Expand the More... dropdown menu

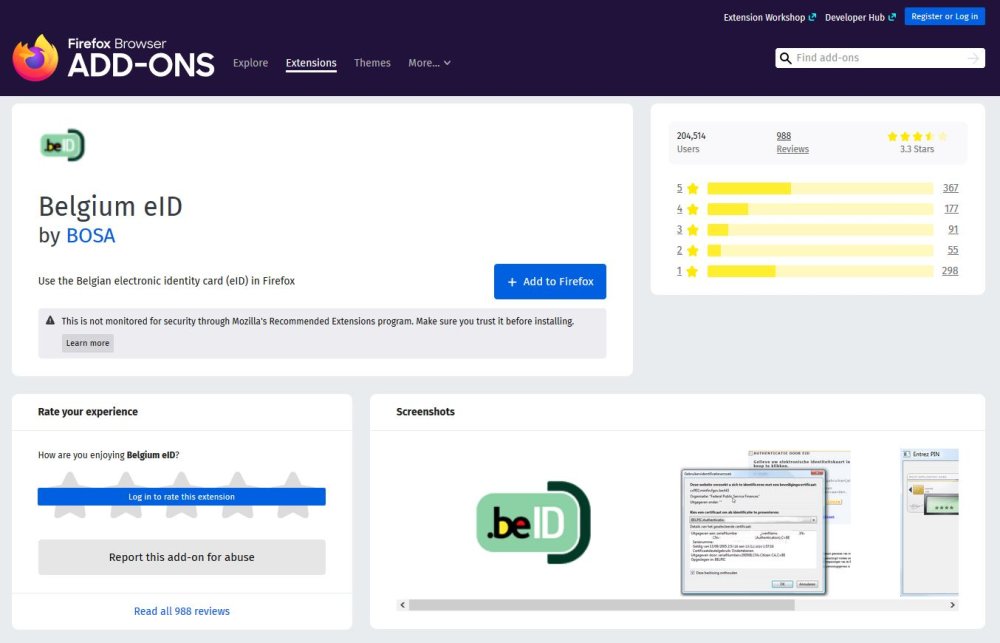(429, 63)
